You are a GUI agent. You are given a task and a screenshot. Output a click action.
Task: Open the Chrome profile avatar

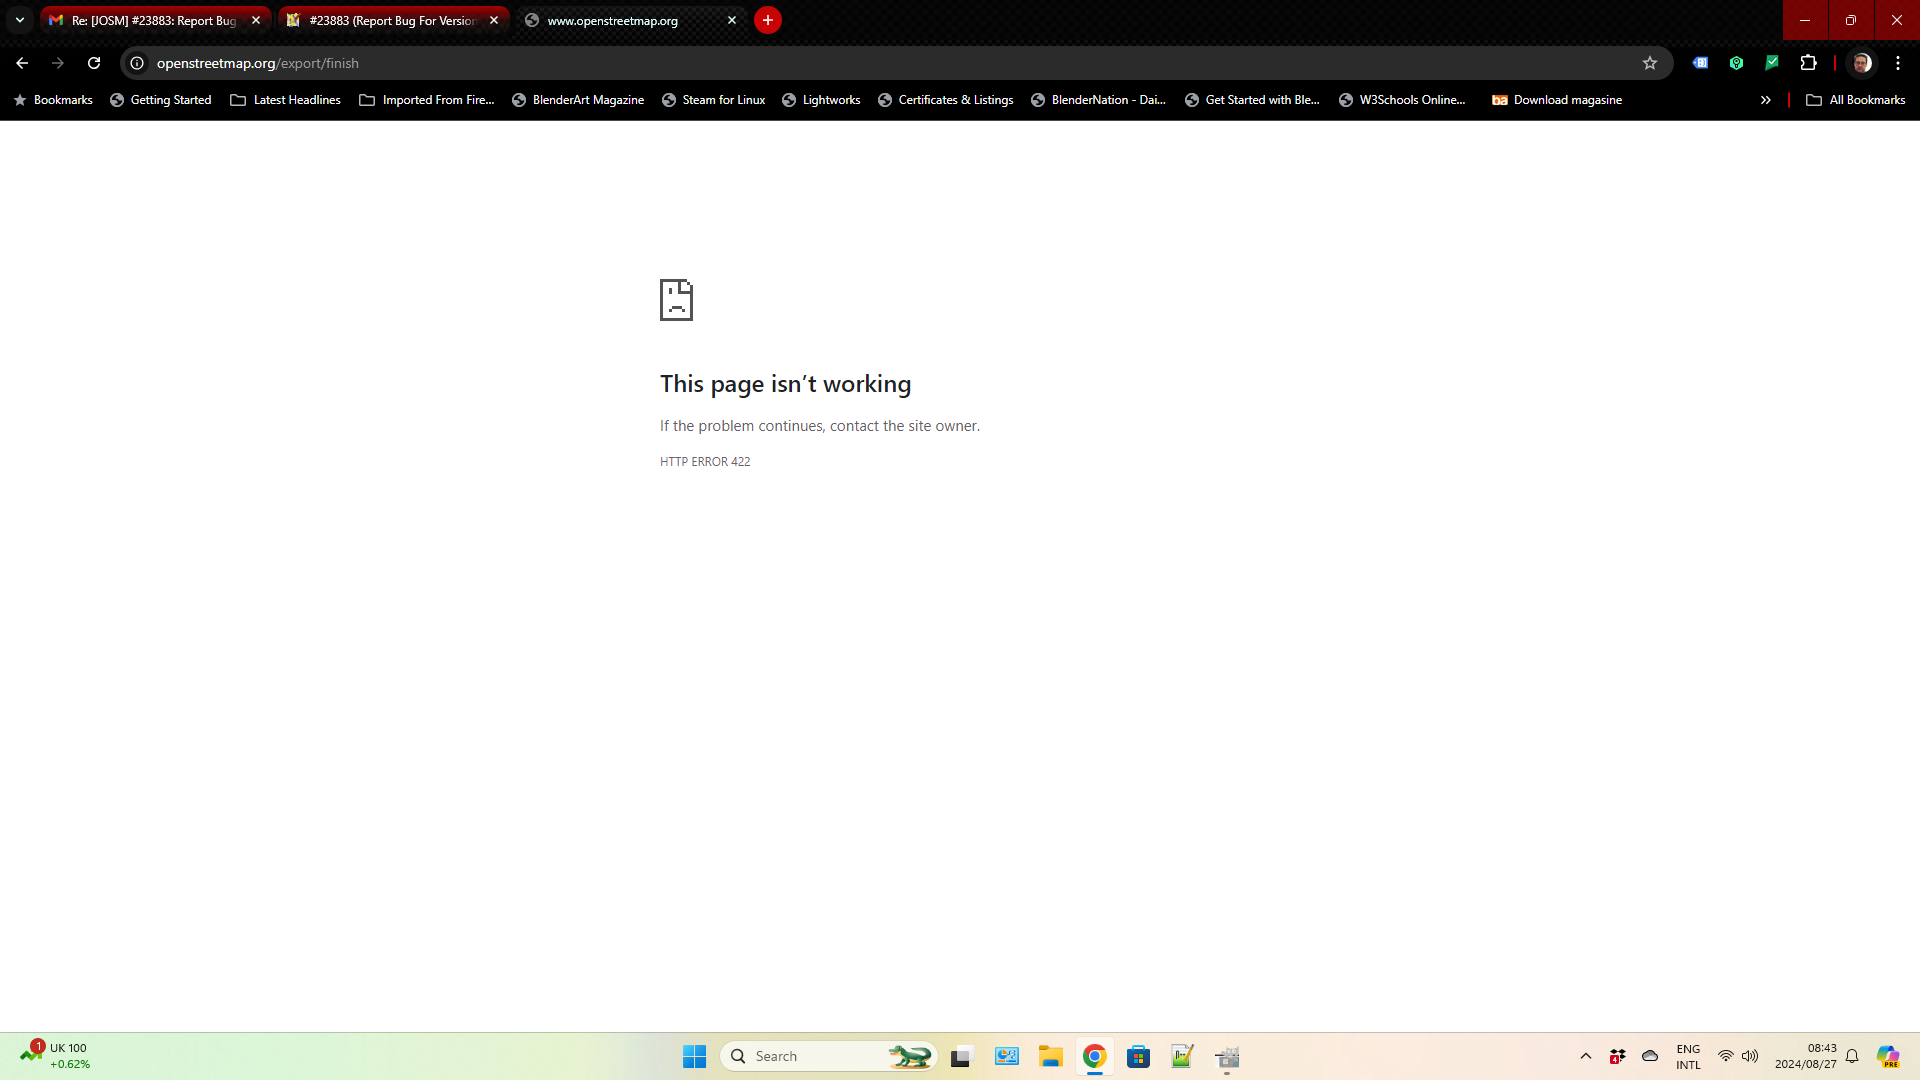(x=1862, y=63)
